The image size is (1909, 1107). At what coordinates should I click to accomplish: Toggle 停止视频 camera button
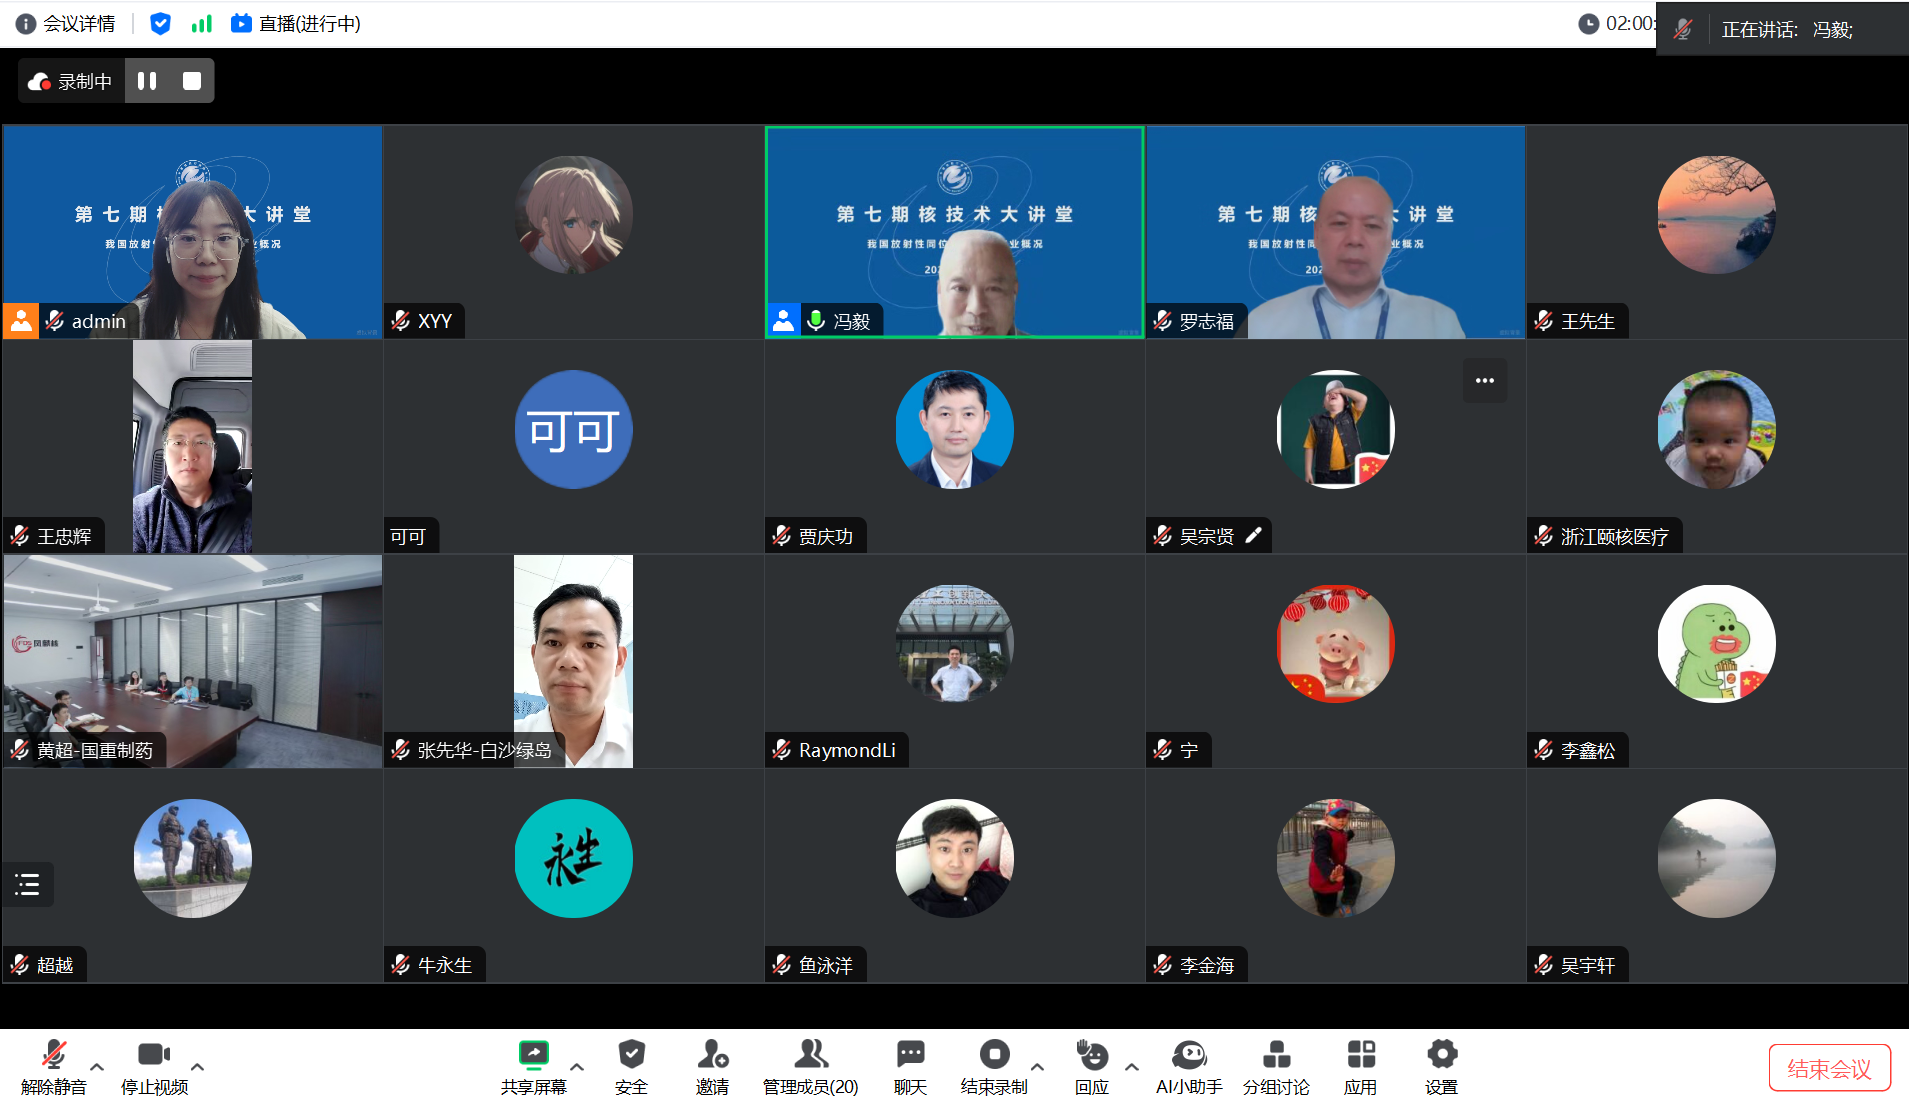(x=154, y=1066)
